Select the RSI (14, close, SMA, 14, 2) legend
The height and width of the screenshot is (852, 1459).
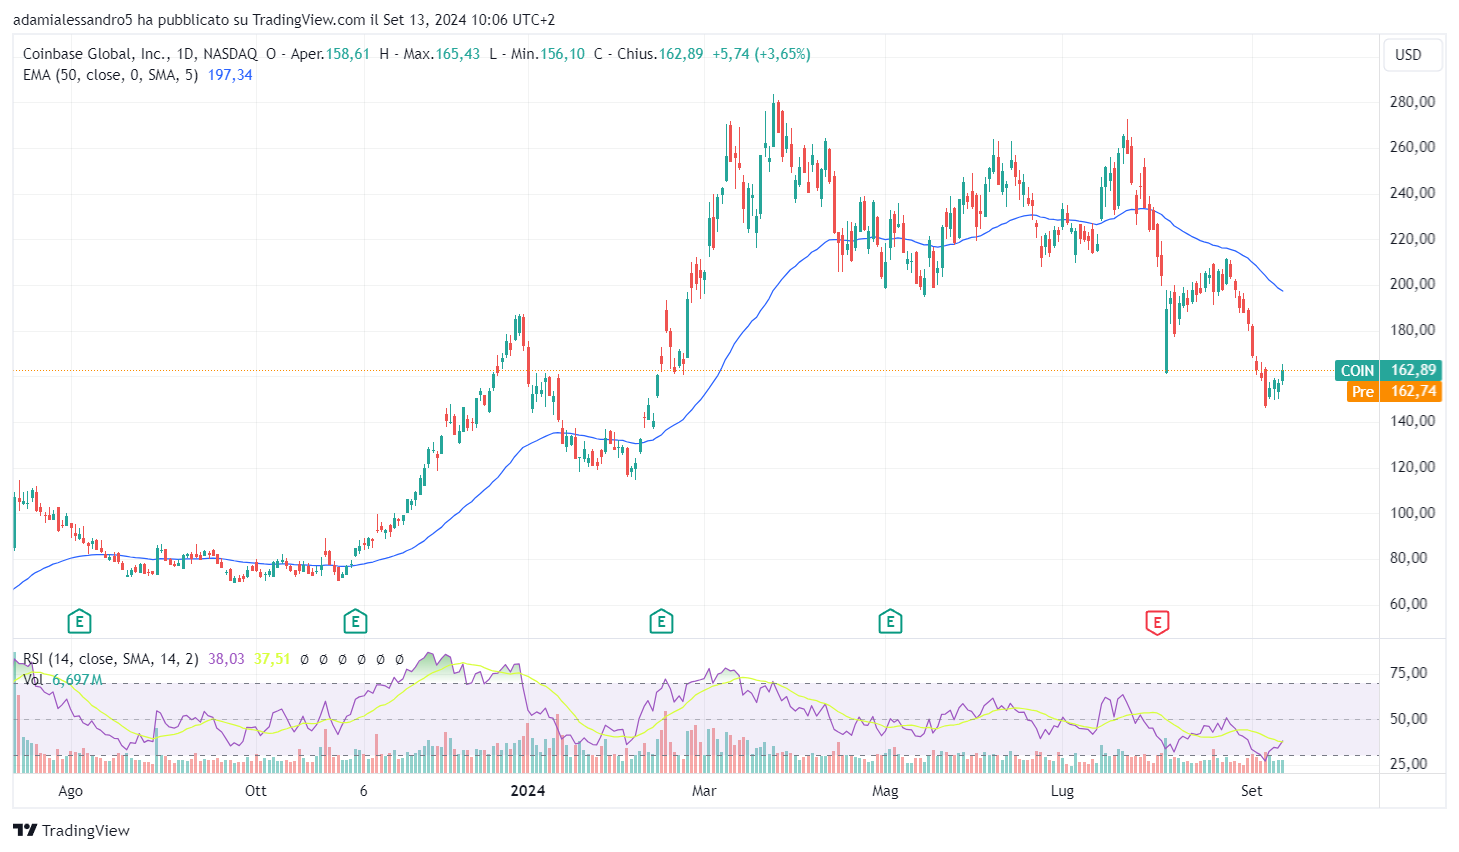111,659
